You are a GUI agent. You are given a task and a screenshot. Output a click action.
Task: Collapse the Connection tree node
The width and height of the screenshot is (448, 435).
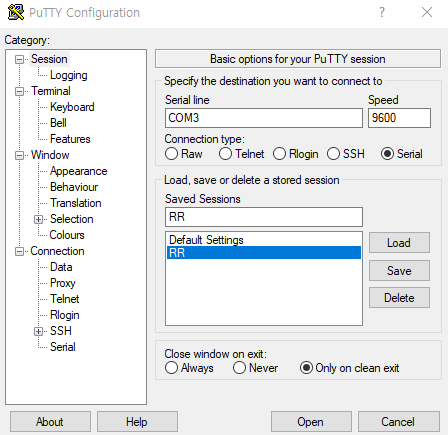click(x=20, y=251)
